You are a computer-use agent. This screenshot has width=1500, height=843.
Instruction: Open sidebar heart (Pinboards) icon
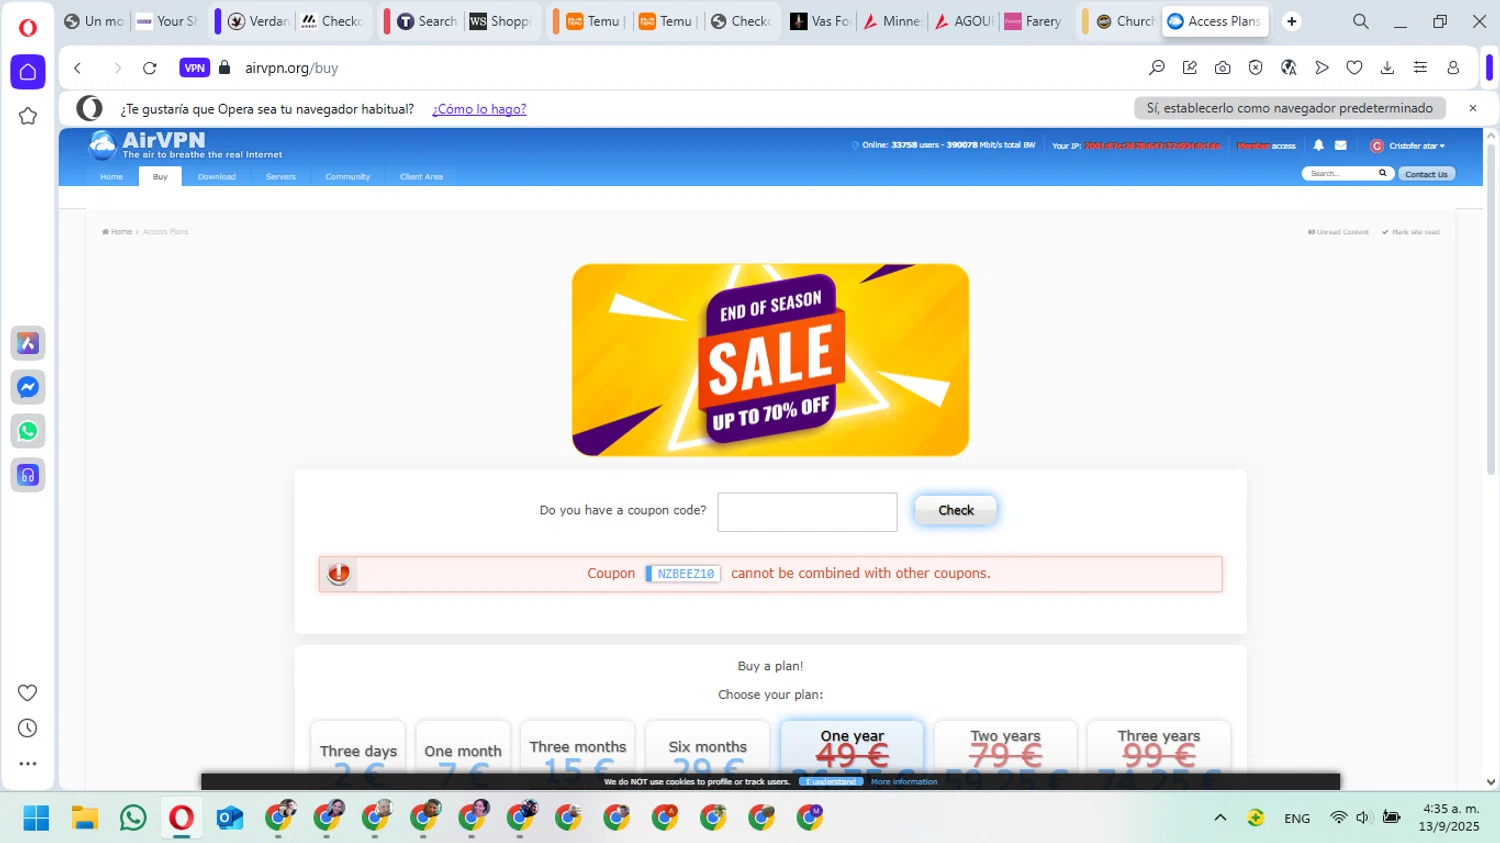pos(28,693)
